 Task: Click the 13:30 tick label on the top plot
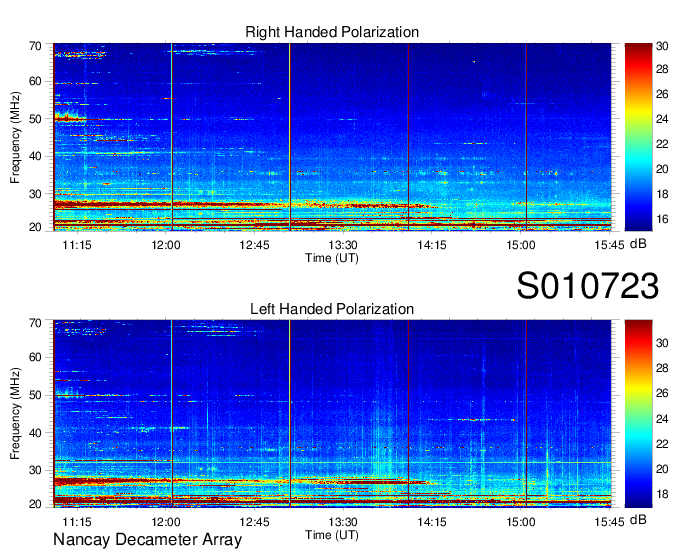(x=343, y=245)
